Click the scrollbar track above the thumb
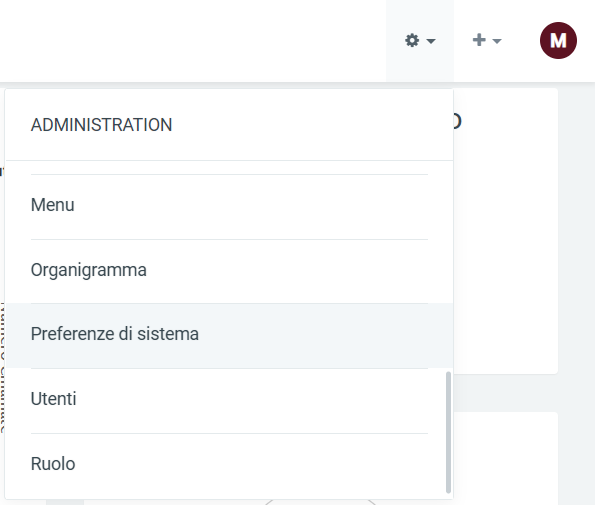Screen dimensions: 595x505 448,266
